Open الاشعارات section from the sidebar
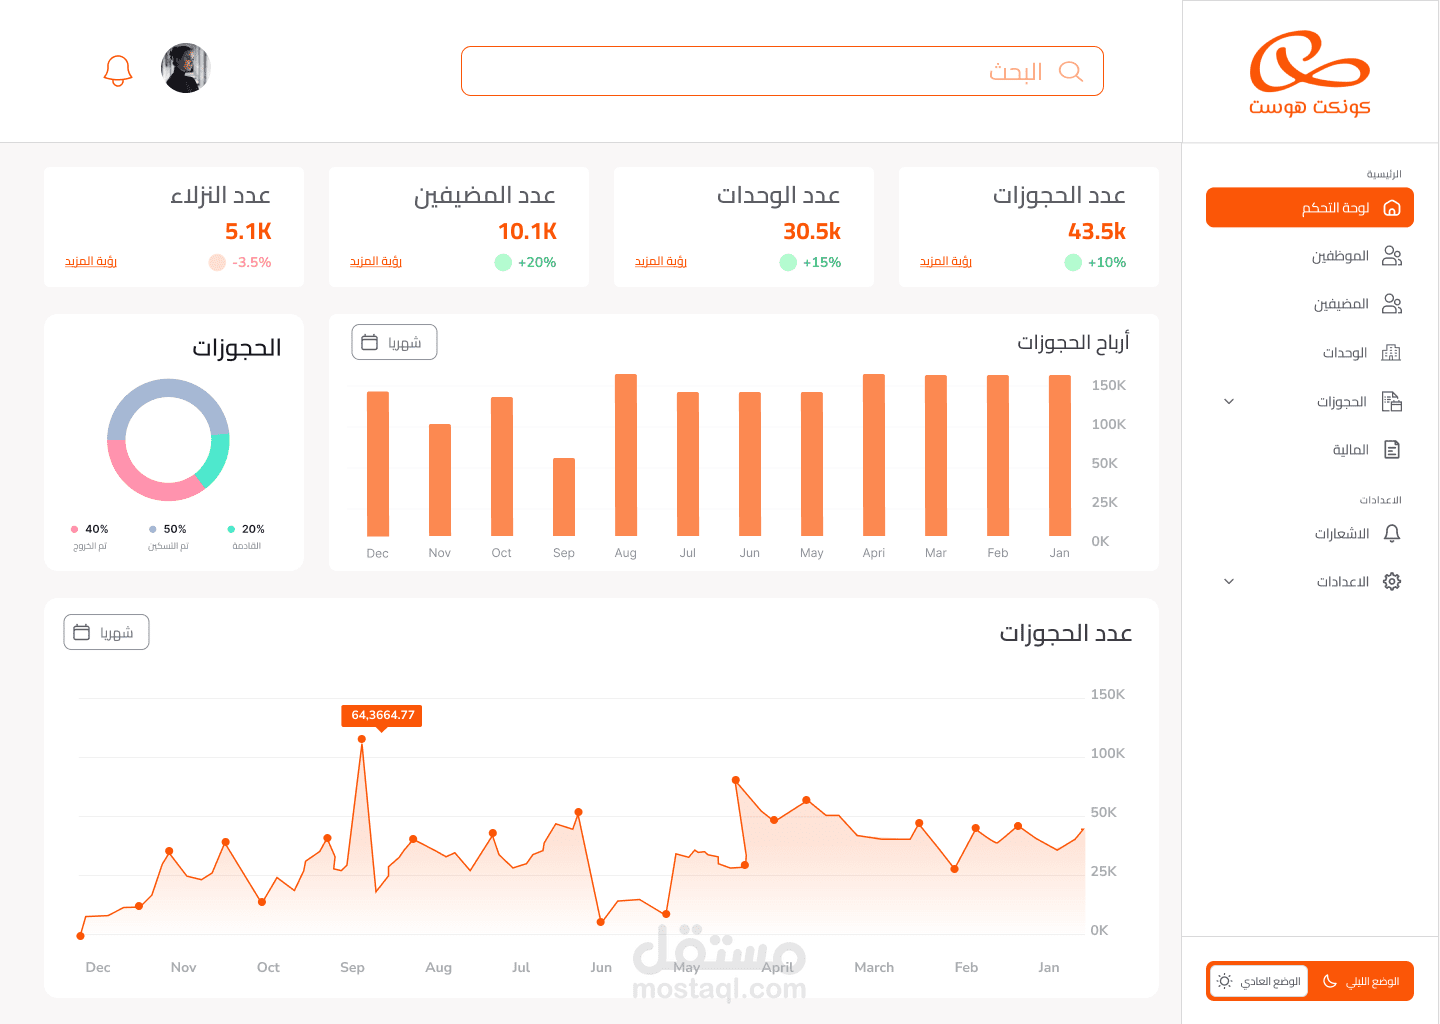The width and height of the screenshot is (1440, 1024). click(x=1344, y=533)
